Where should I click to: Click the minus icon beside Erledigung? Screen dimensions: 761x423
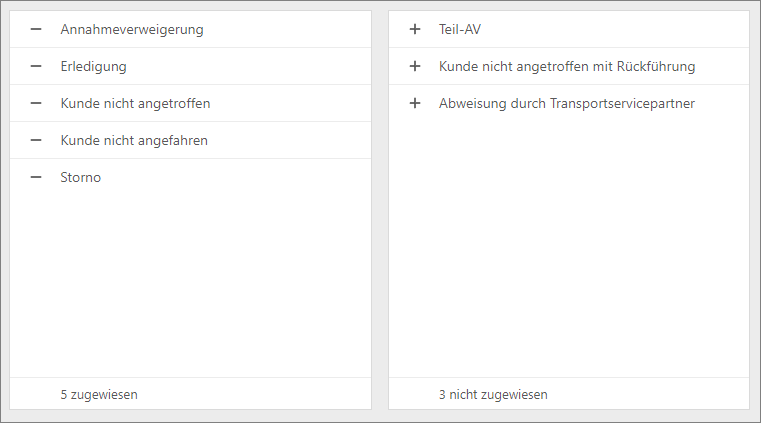click(x=36, y=66)
